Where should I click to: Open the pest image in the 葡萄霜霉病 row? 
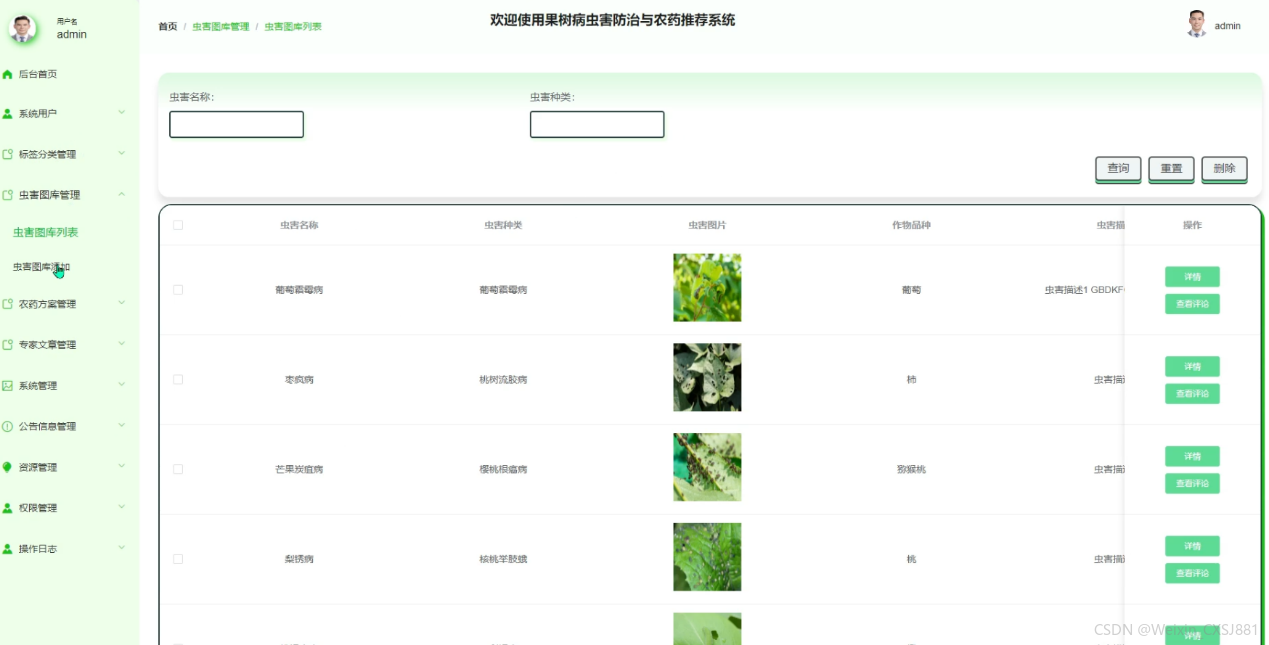707,288
